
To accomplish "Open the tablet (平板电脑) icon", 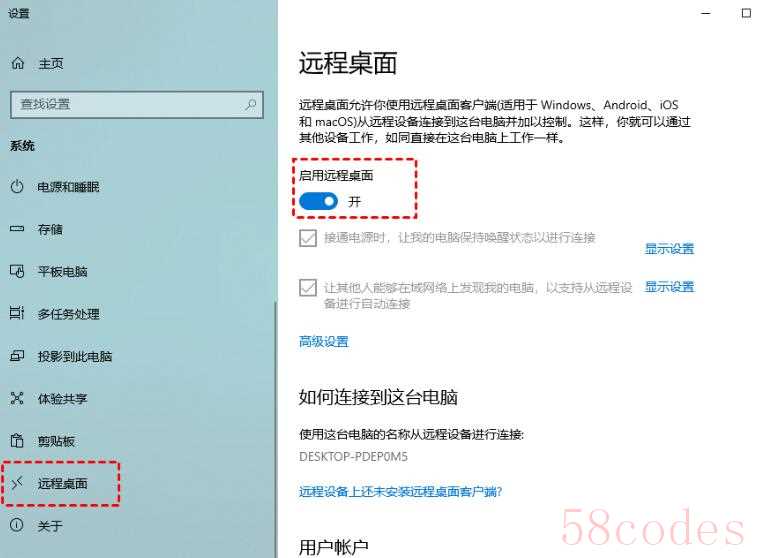I will coord(17,271).
